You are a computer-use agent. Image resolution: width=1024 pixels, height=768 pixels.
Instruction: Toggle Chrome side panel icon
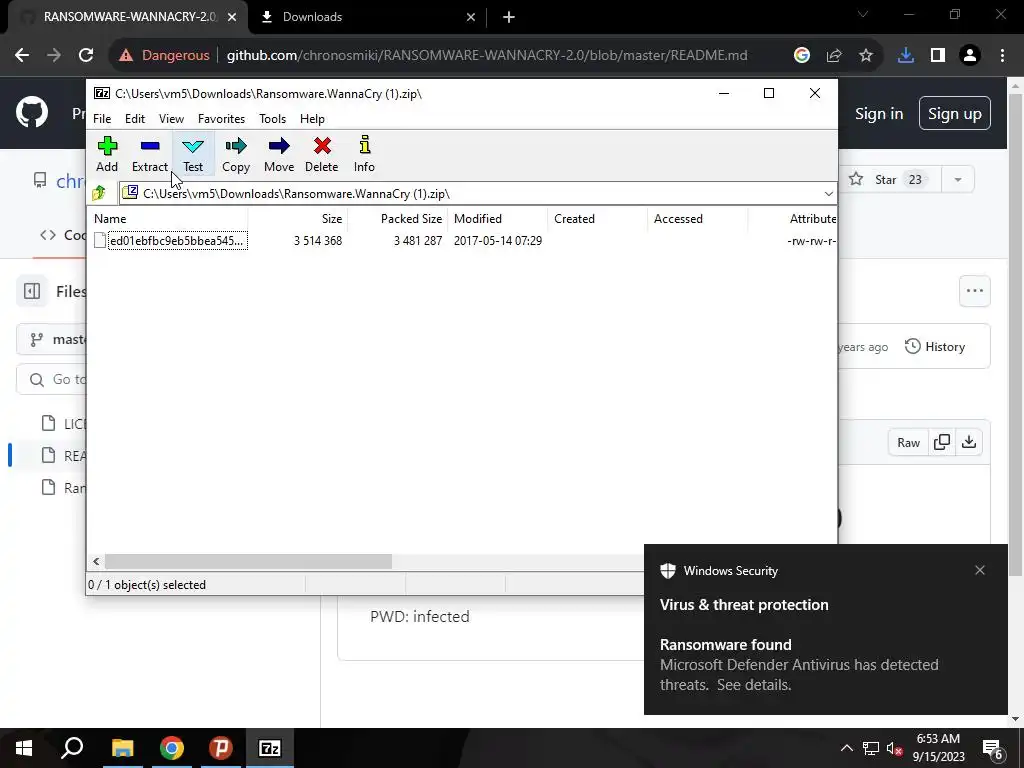click(938, 56)
